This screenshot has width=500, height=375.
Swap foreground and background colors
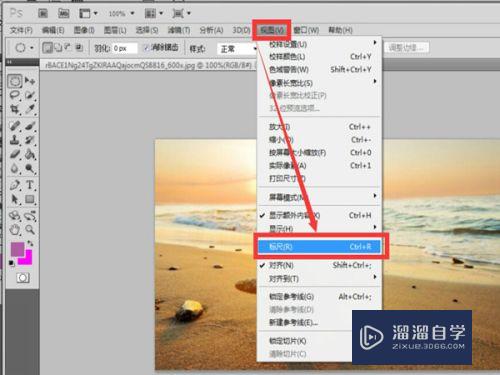pos(30,244)
